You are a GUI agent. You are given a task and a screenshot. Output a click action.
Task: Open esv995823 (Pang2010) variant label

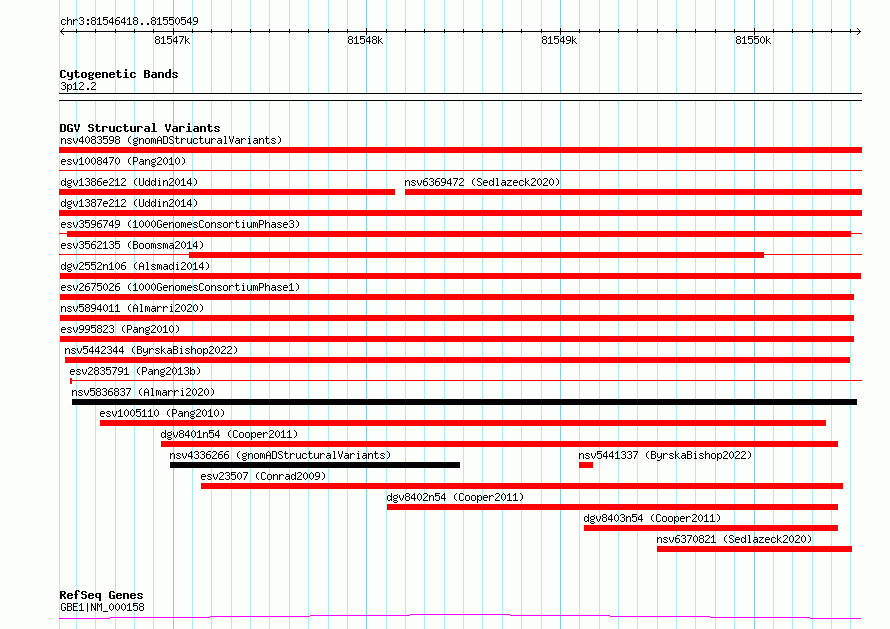pyautogui.click(x=120, y=329)
